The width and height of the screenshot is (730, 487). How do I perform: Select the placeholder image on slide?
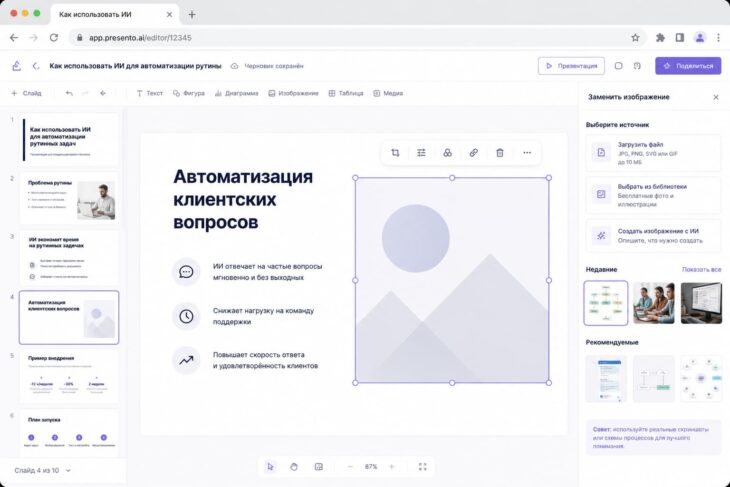click(452, 280)
